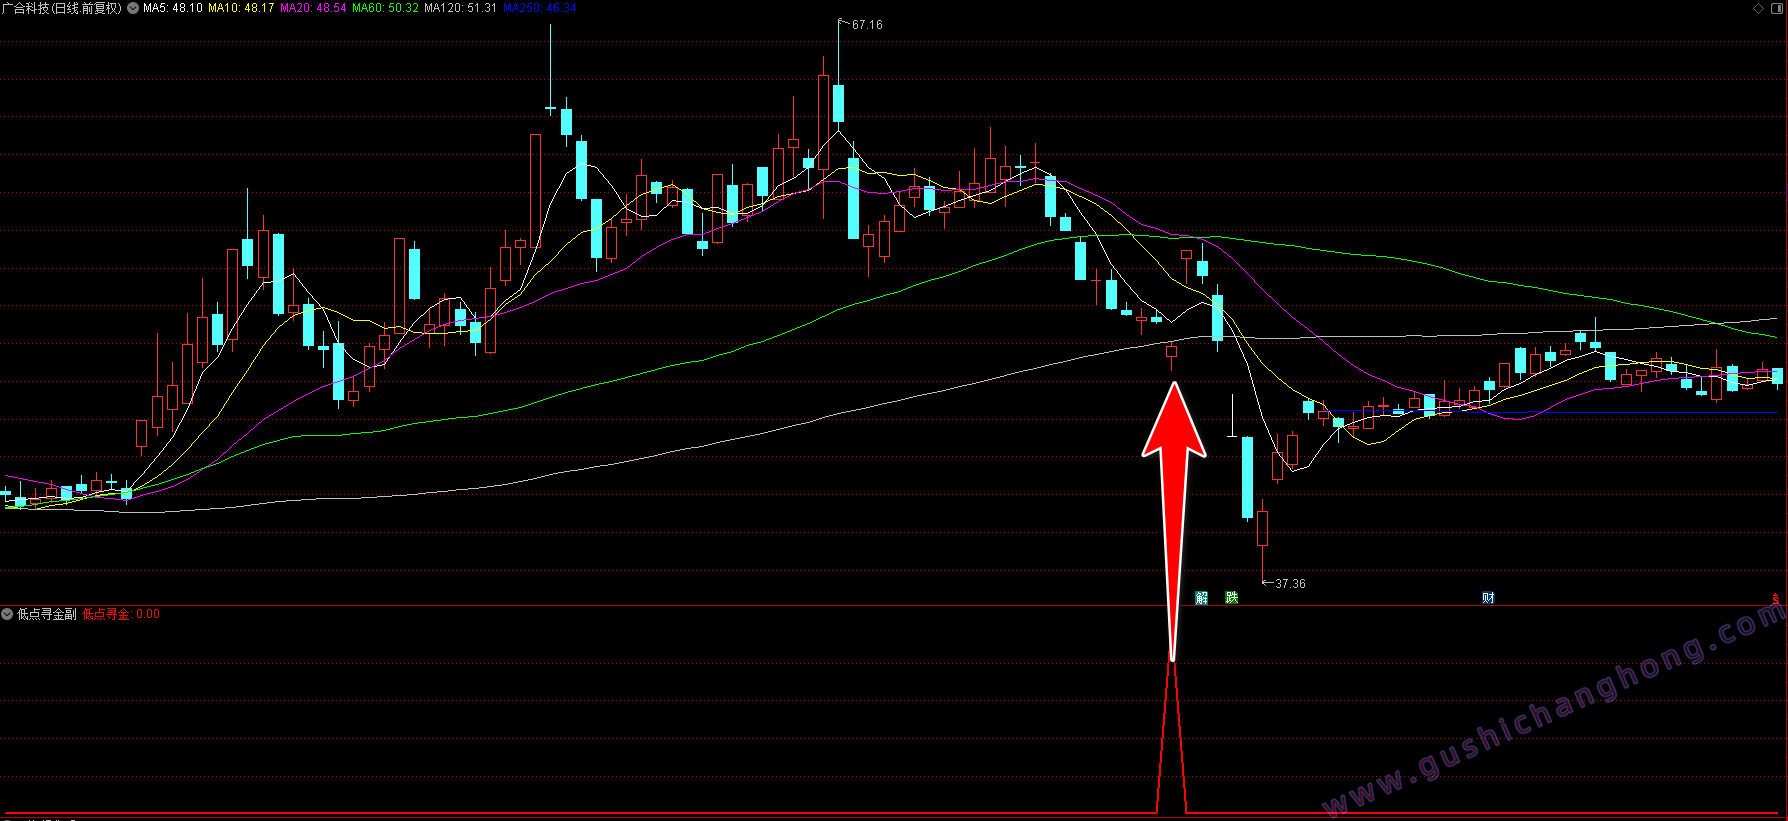Select the MA10: 48.17 label
This screenshot has height=821, width=1788.
point(241,8)
